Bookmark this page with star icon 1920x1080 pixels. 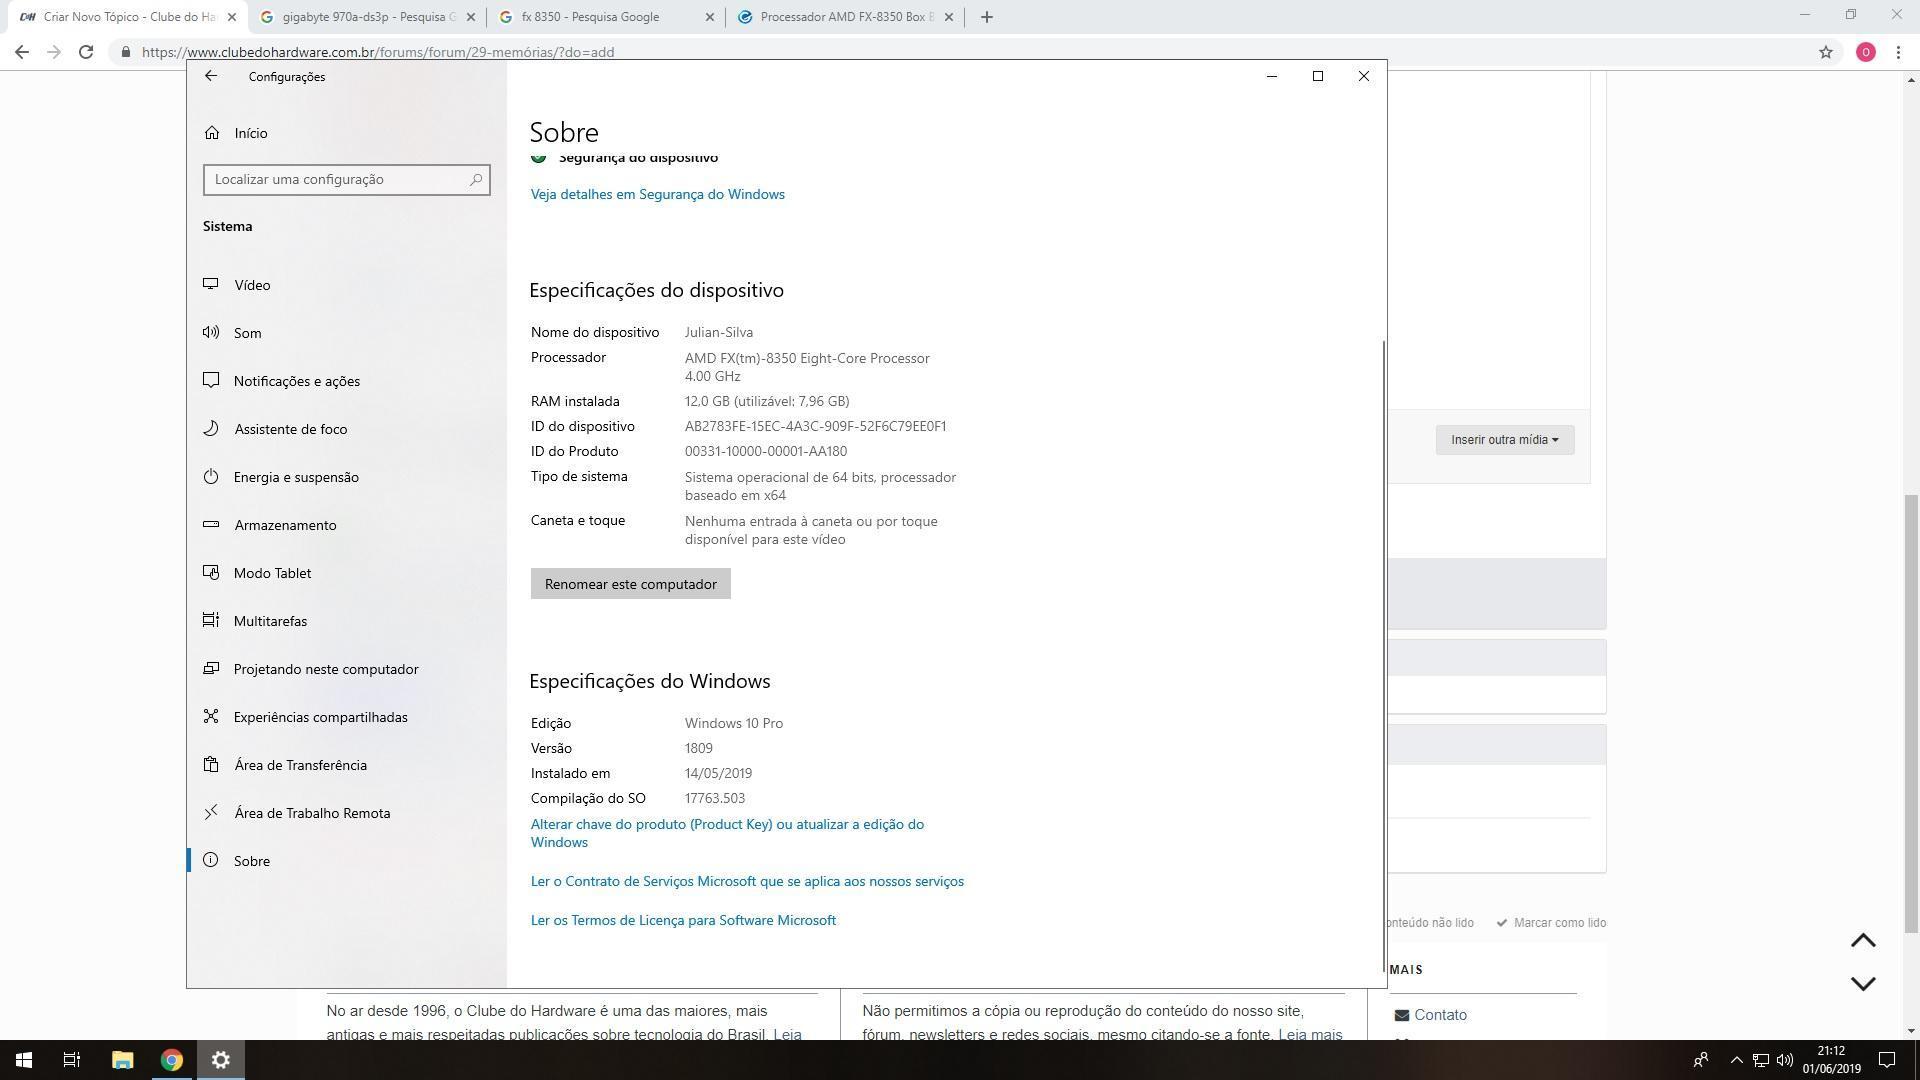[x=1825, y=52]
